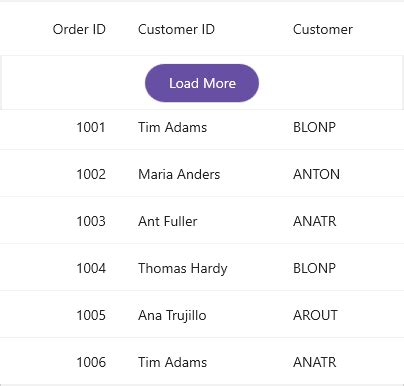Select order ID cell 1001
404x386 pixels.
coord(91,127)
